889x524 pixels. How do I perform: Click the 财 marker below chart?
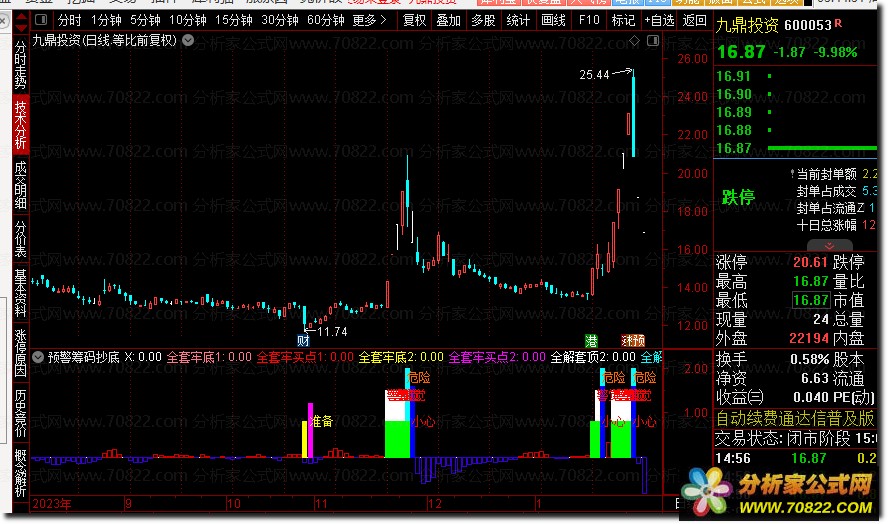click(x=303, y=340)
